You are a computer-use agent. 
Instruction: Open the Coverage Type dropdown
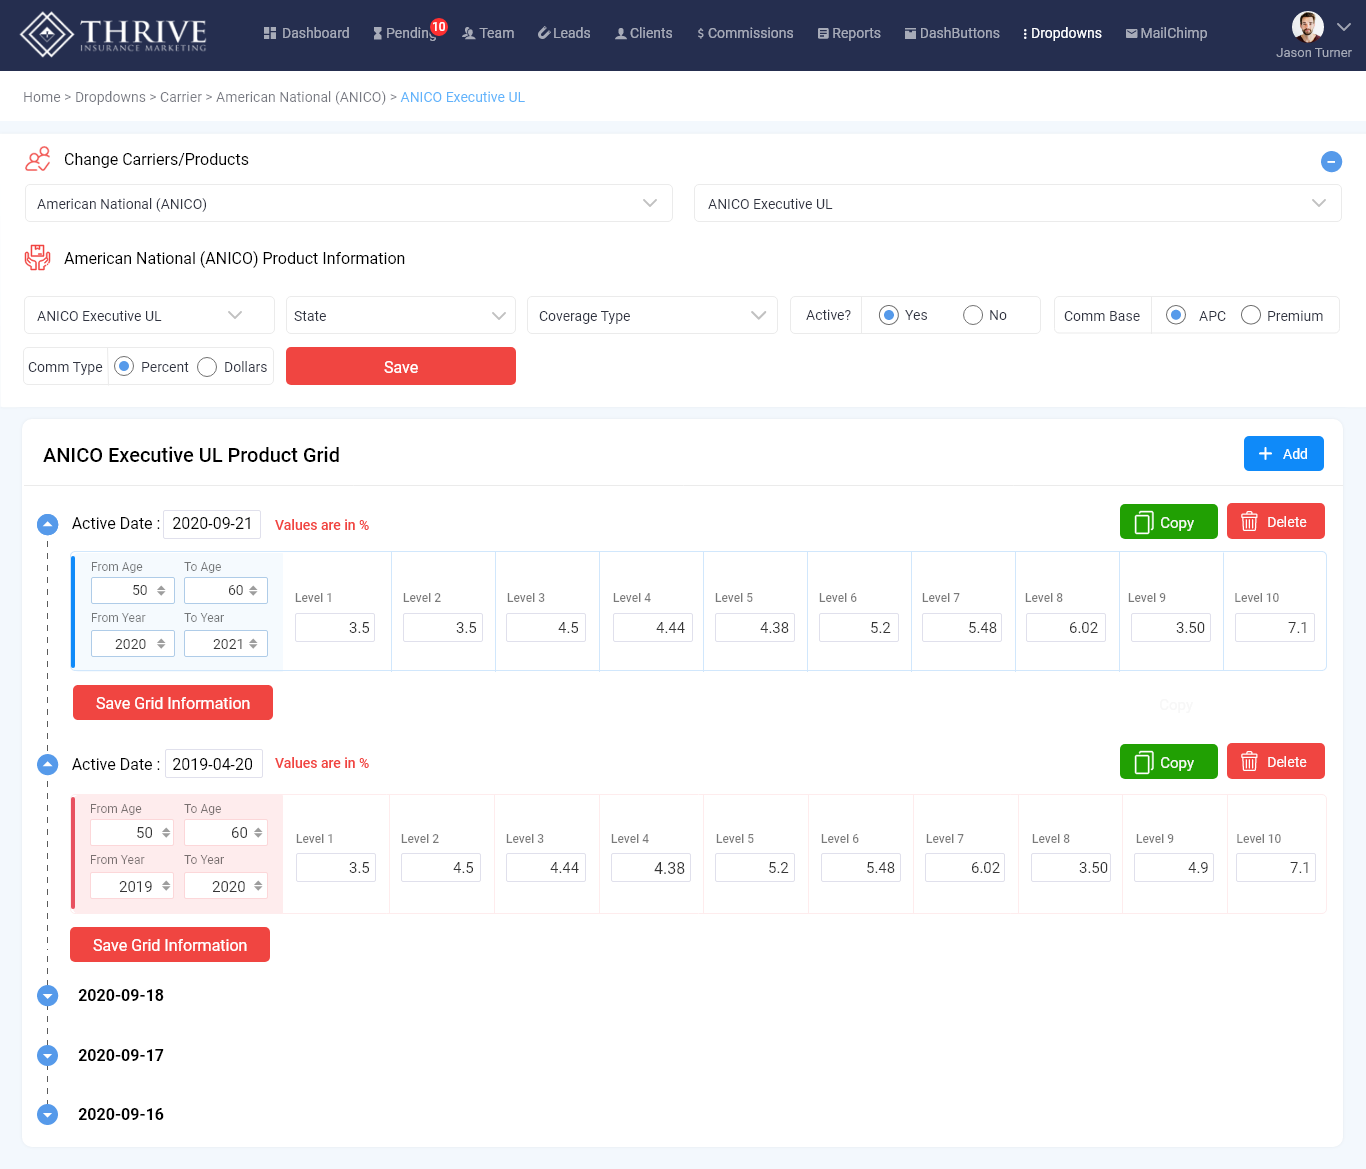point(652,315)
